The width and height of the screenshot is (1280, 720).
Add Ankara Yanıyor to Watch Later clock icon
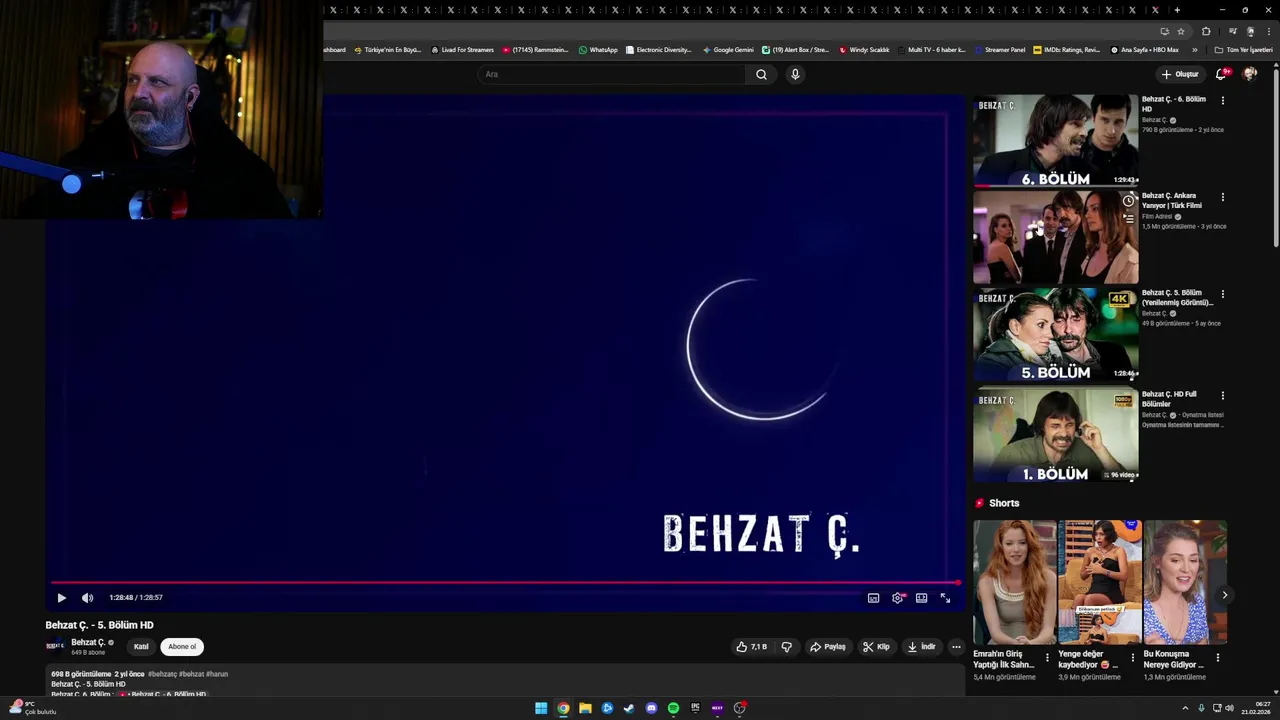pyautogui.click(x=1128, y=202)
